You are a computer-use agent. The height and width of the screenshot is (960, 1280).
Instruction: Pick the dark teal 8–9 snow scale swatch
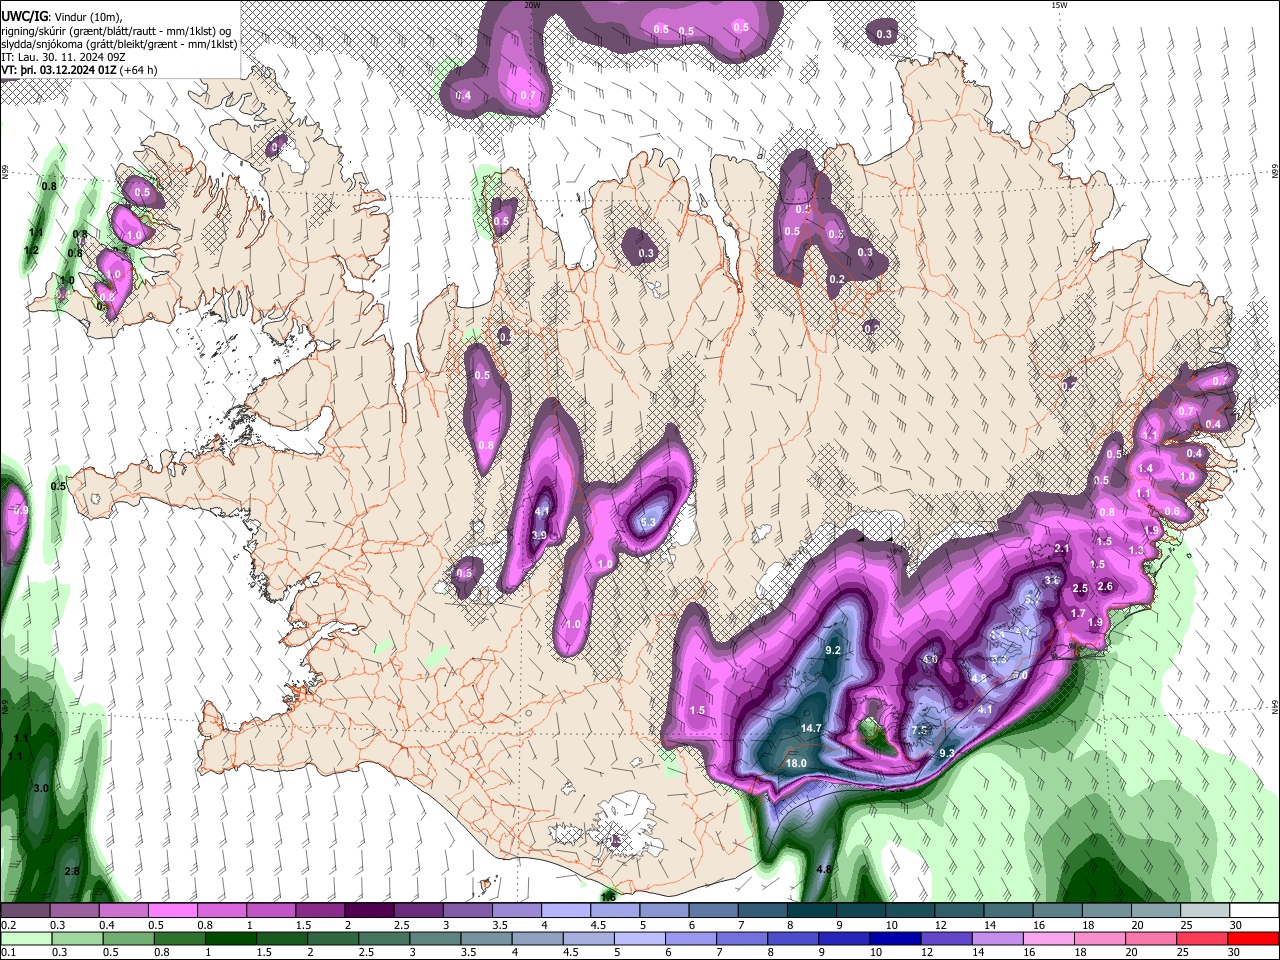[x=812, y=911]
